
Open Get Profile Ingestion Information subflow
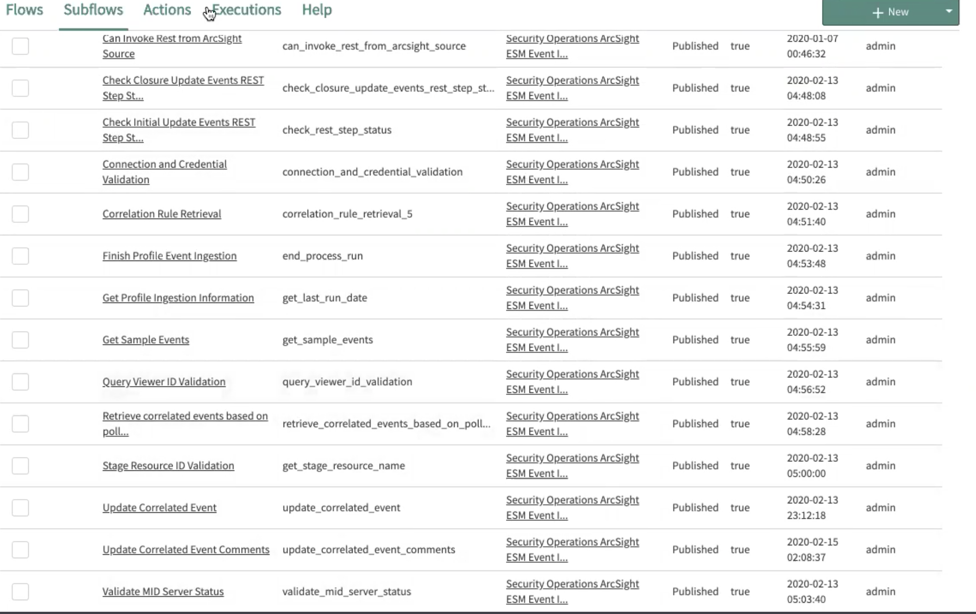(178, 298)
